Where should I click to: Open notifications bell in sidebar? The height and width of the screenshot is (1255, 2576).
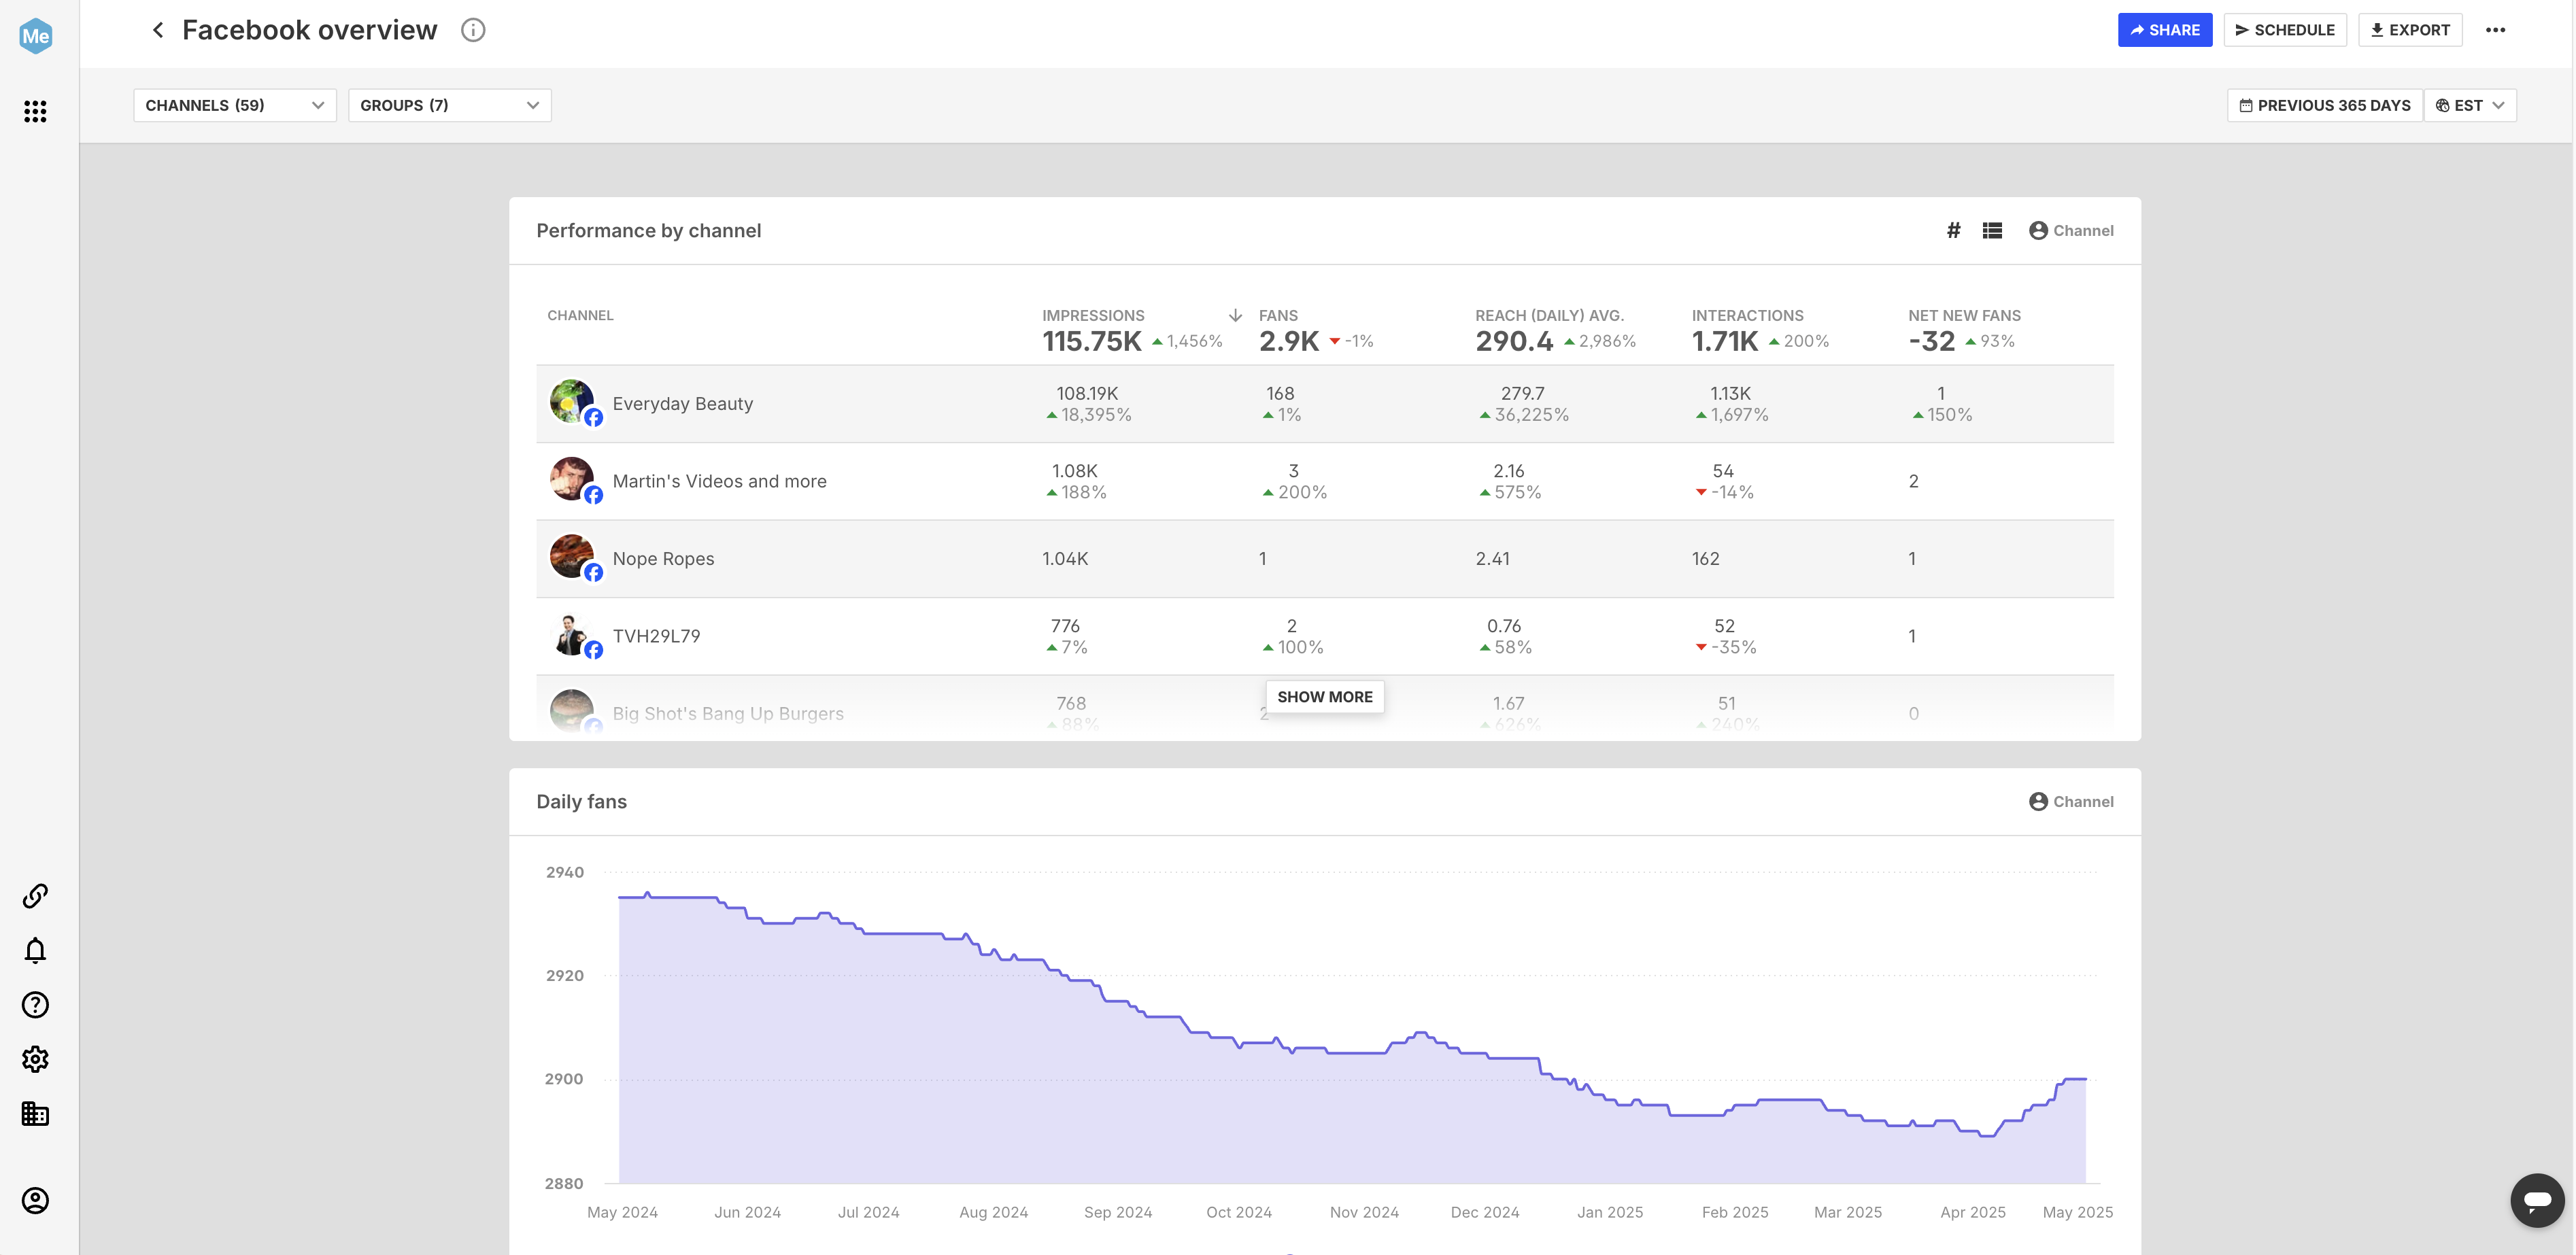[35, 950]
